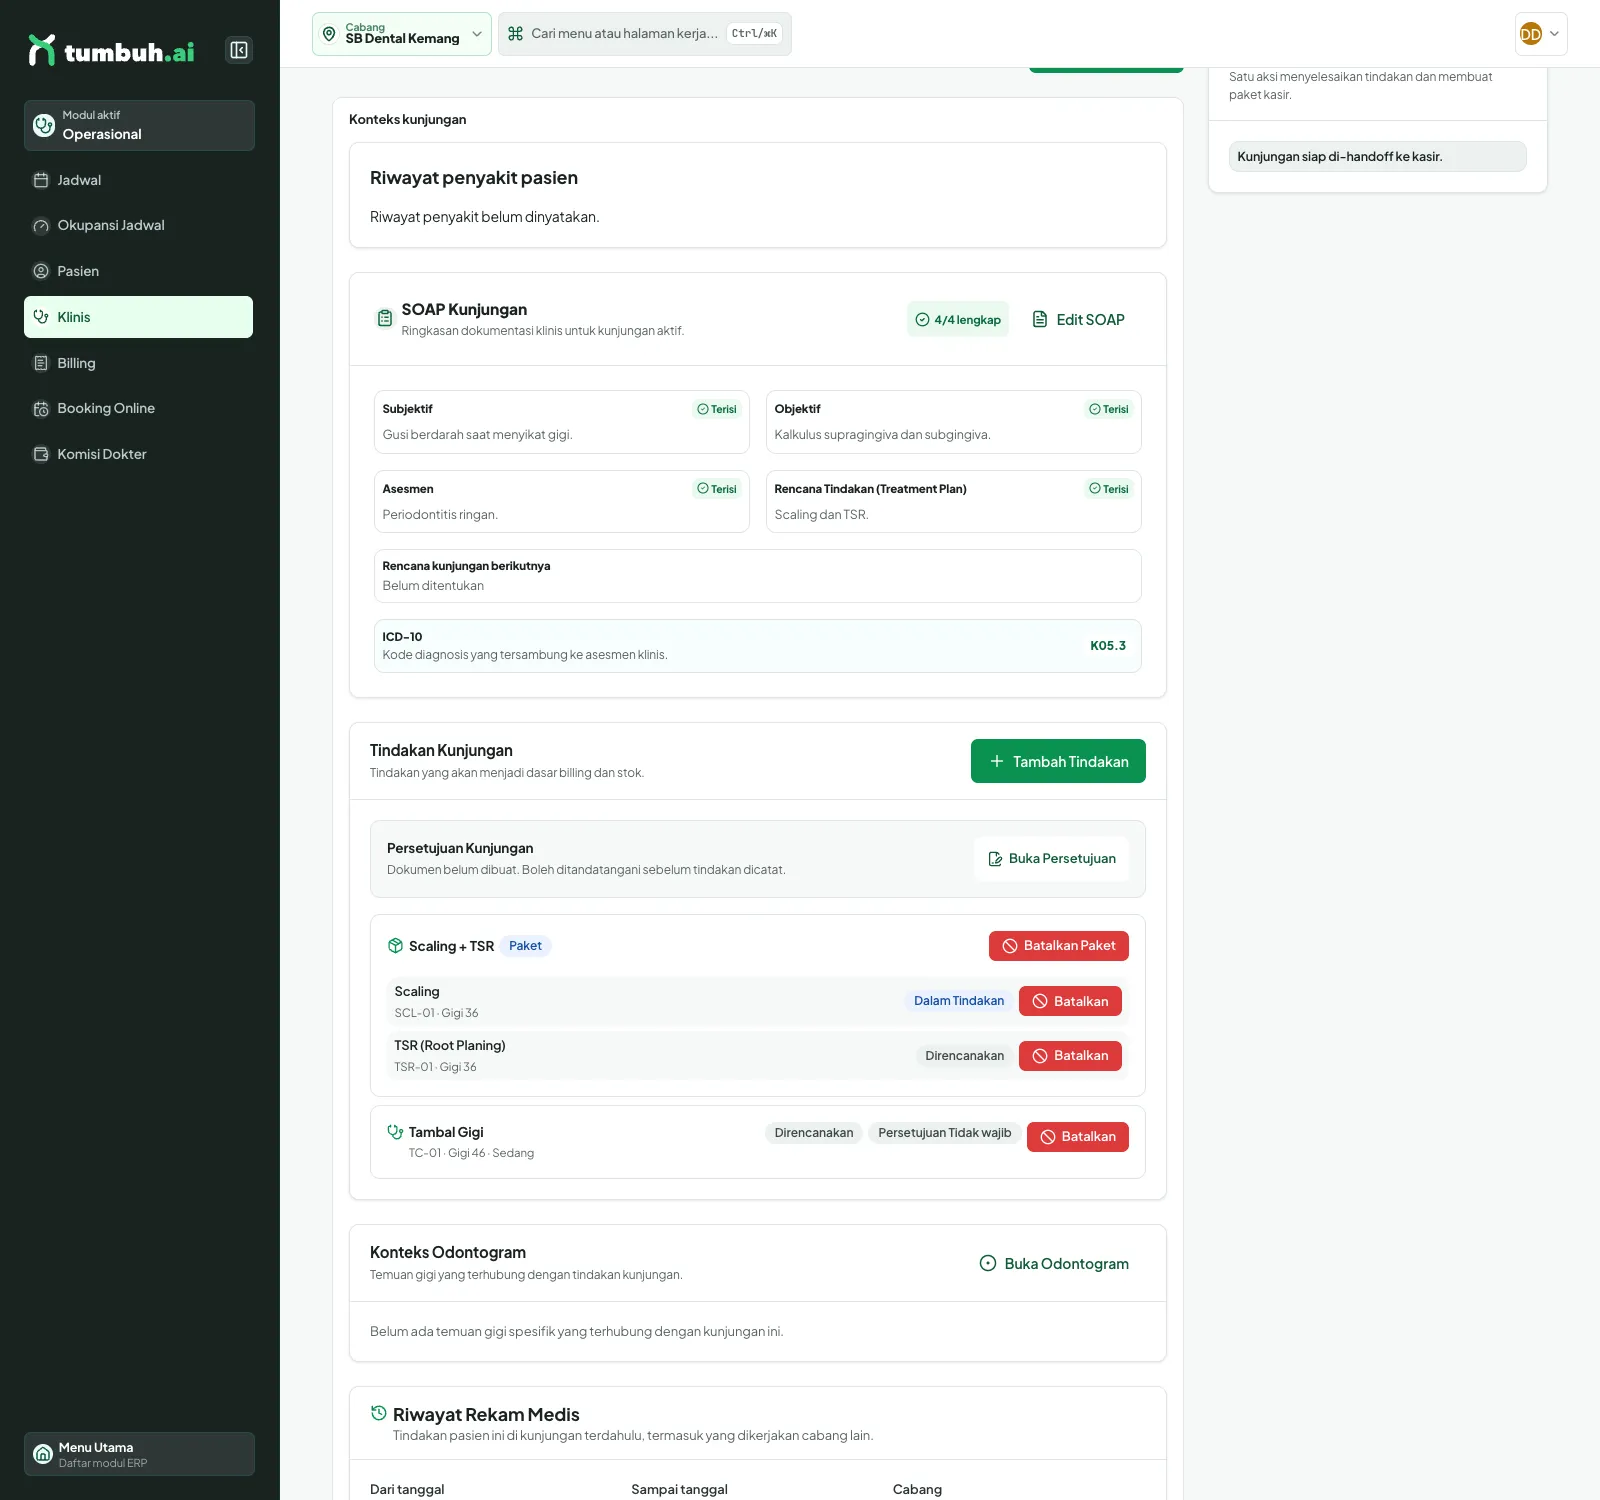Focus the Cari menu search field
Image resolution: width=1600 pixels, height=1500 pixels.
click(644, 34)
